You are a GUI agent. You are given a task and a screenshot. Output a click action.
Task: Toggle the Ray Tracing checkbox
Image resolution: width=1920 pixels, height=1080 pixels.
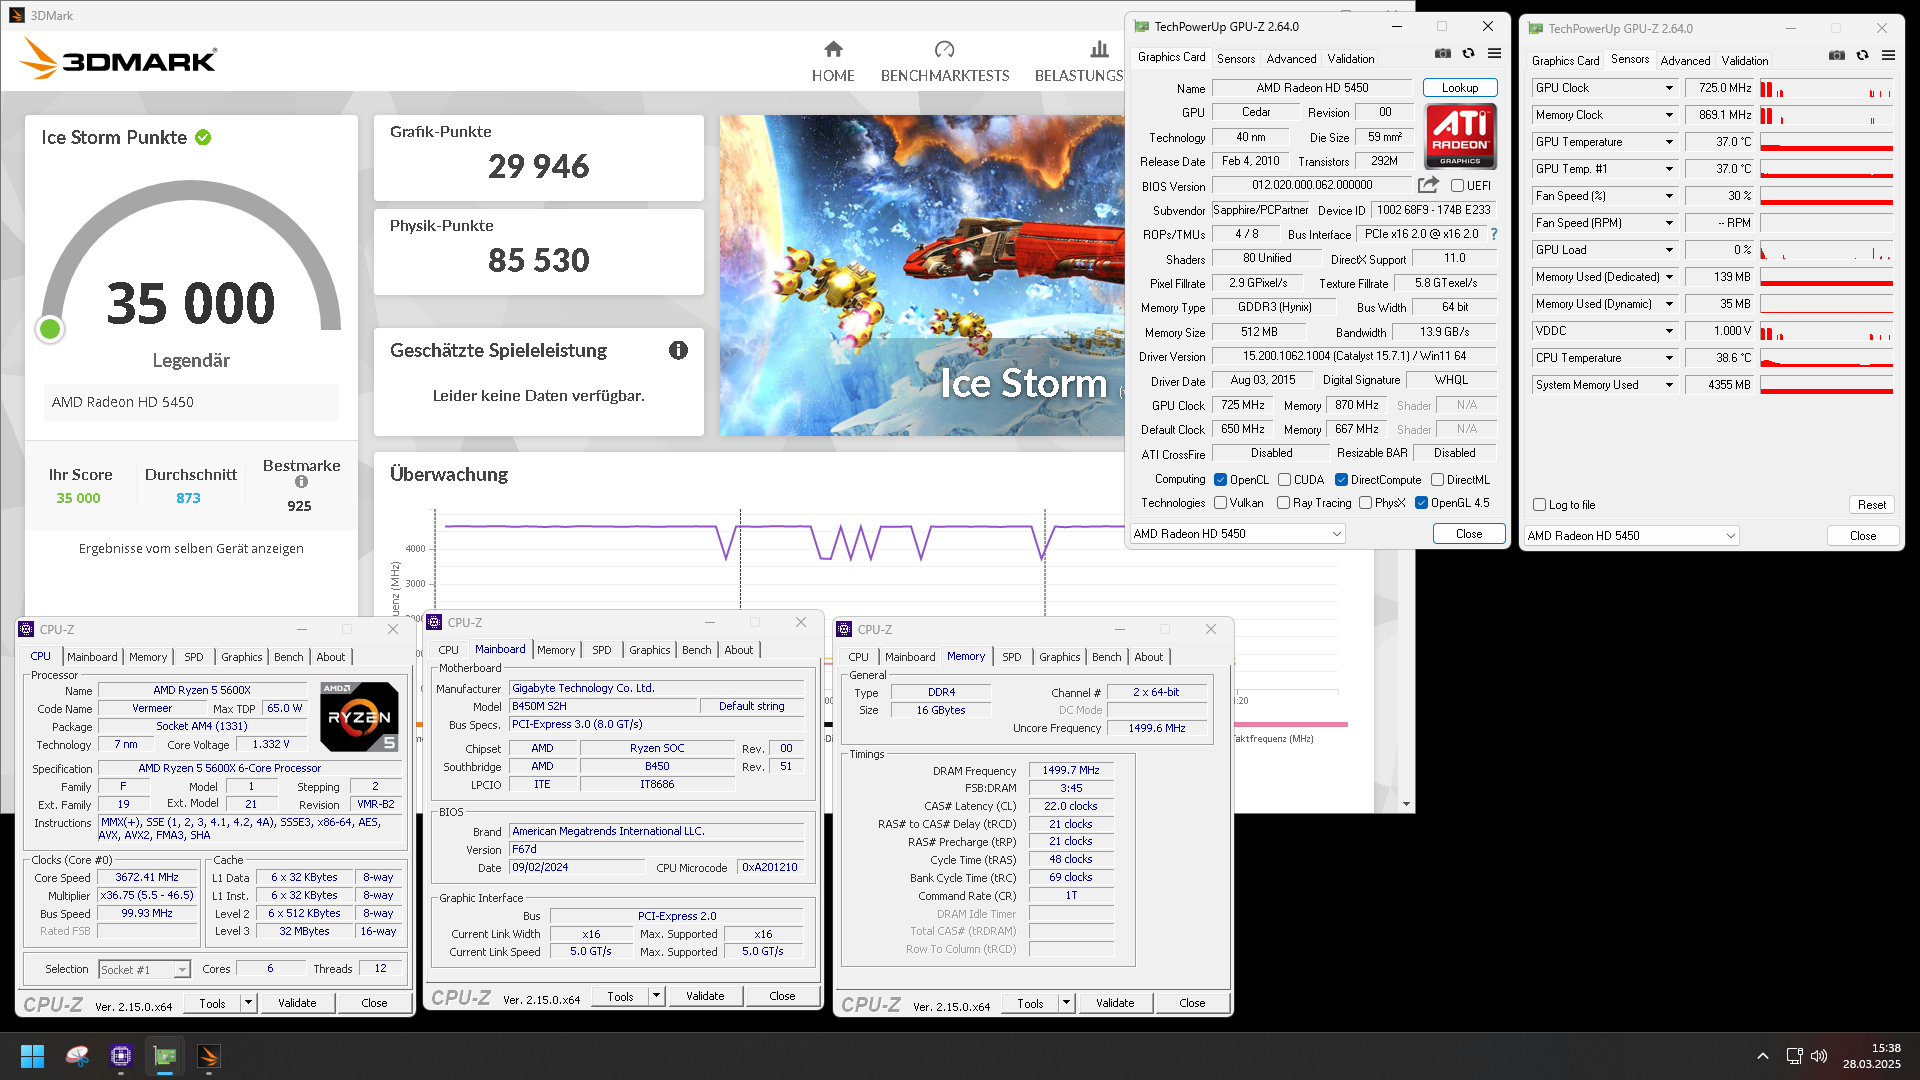(x=1283, y=503)
